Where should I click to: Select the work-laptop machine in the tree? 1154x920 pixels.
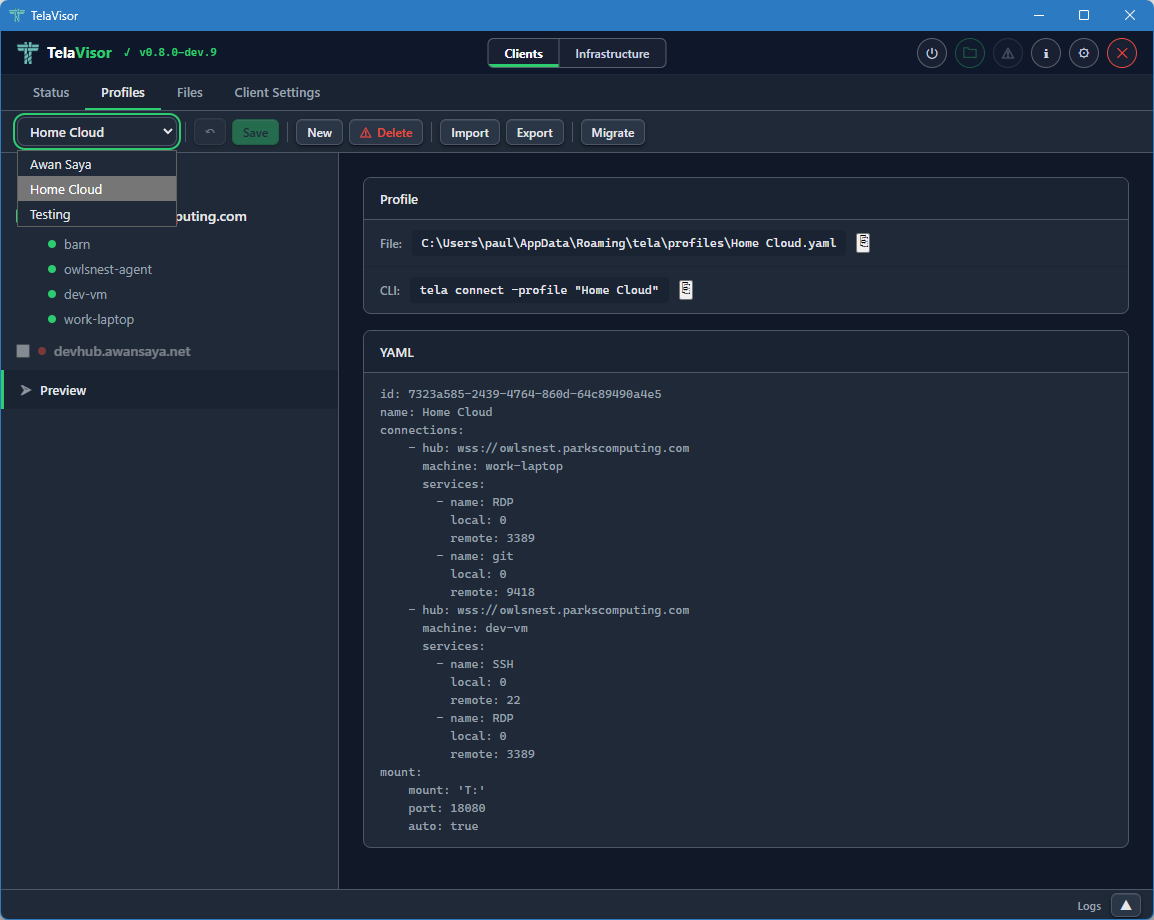click(97, 319)
